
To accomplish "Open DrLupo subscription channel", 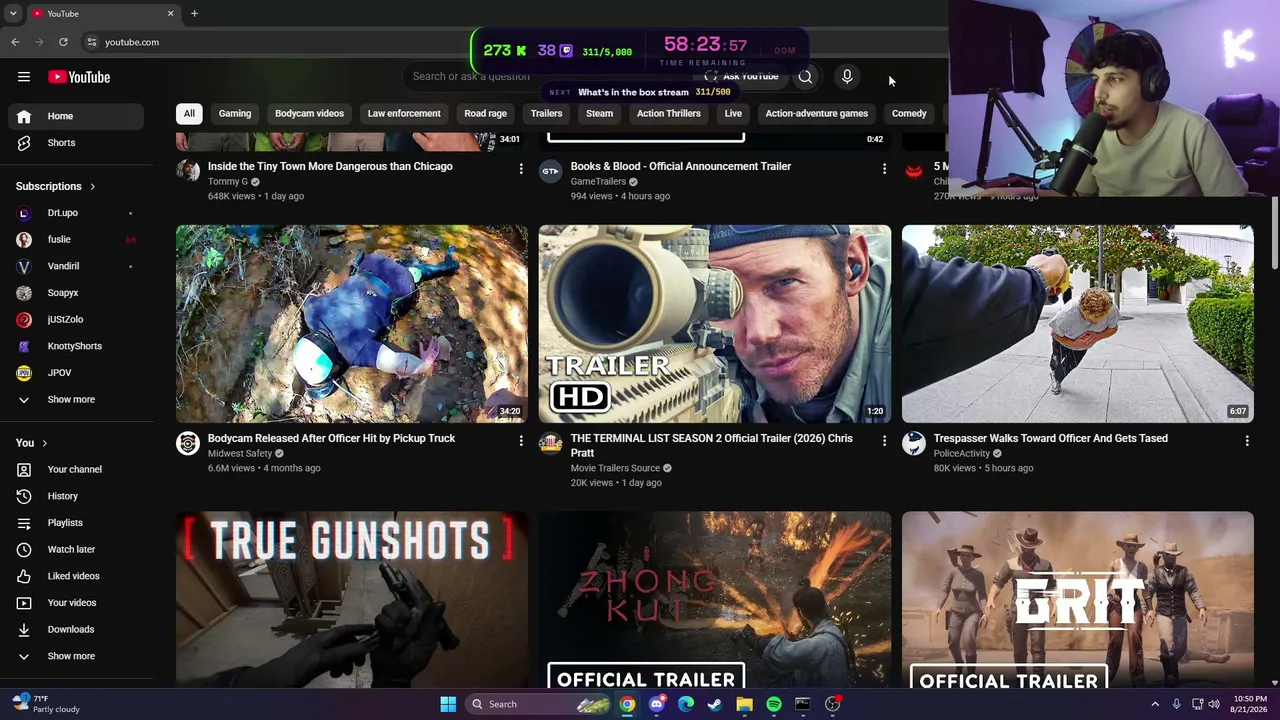I will pos(76,213).
